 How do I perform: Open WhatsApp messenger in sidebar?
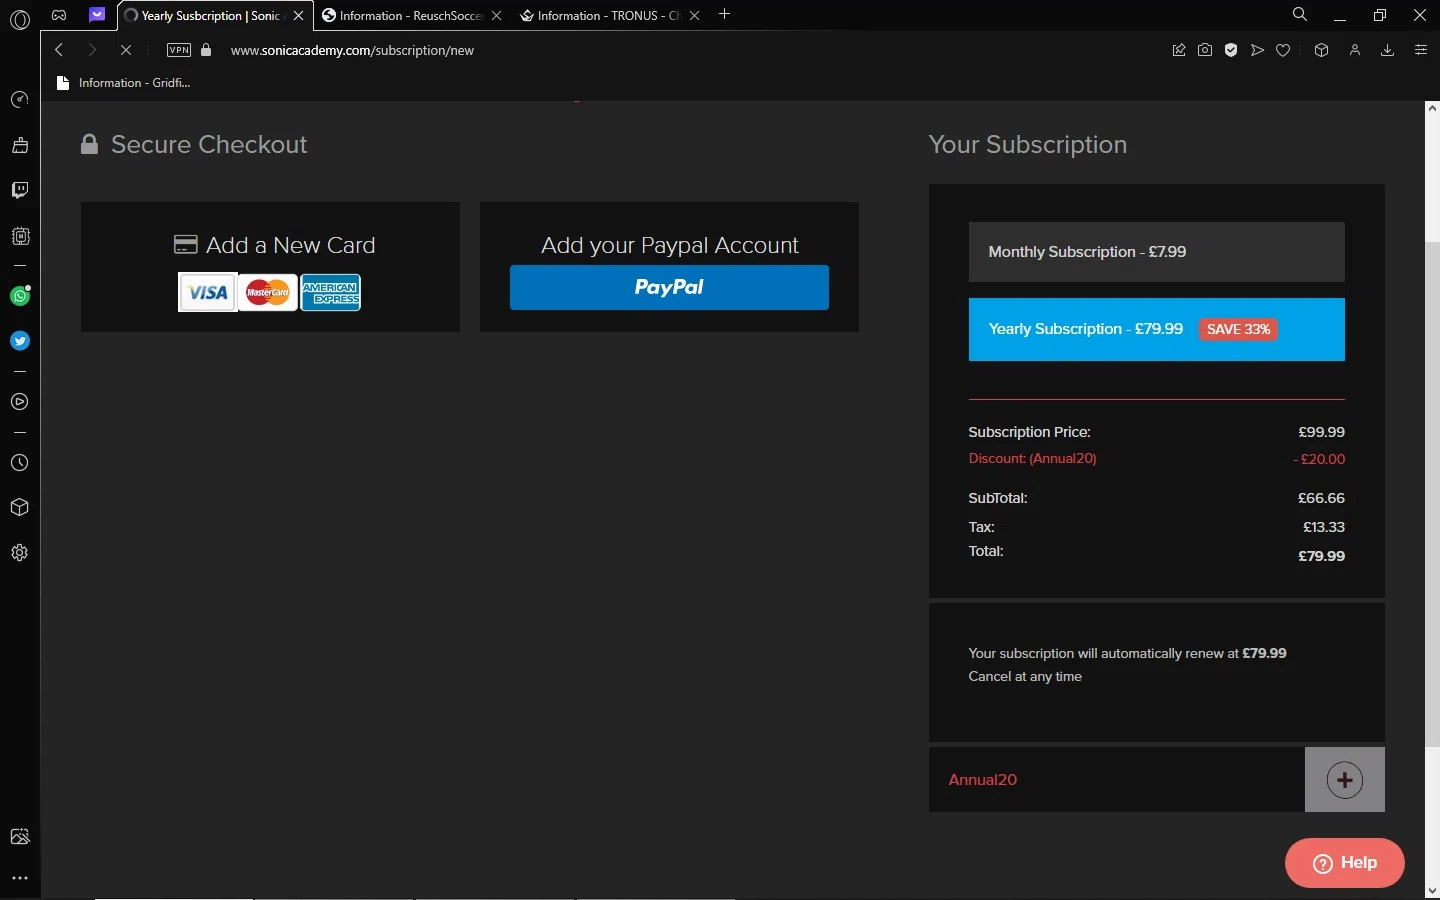20,296
